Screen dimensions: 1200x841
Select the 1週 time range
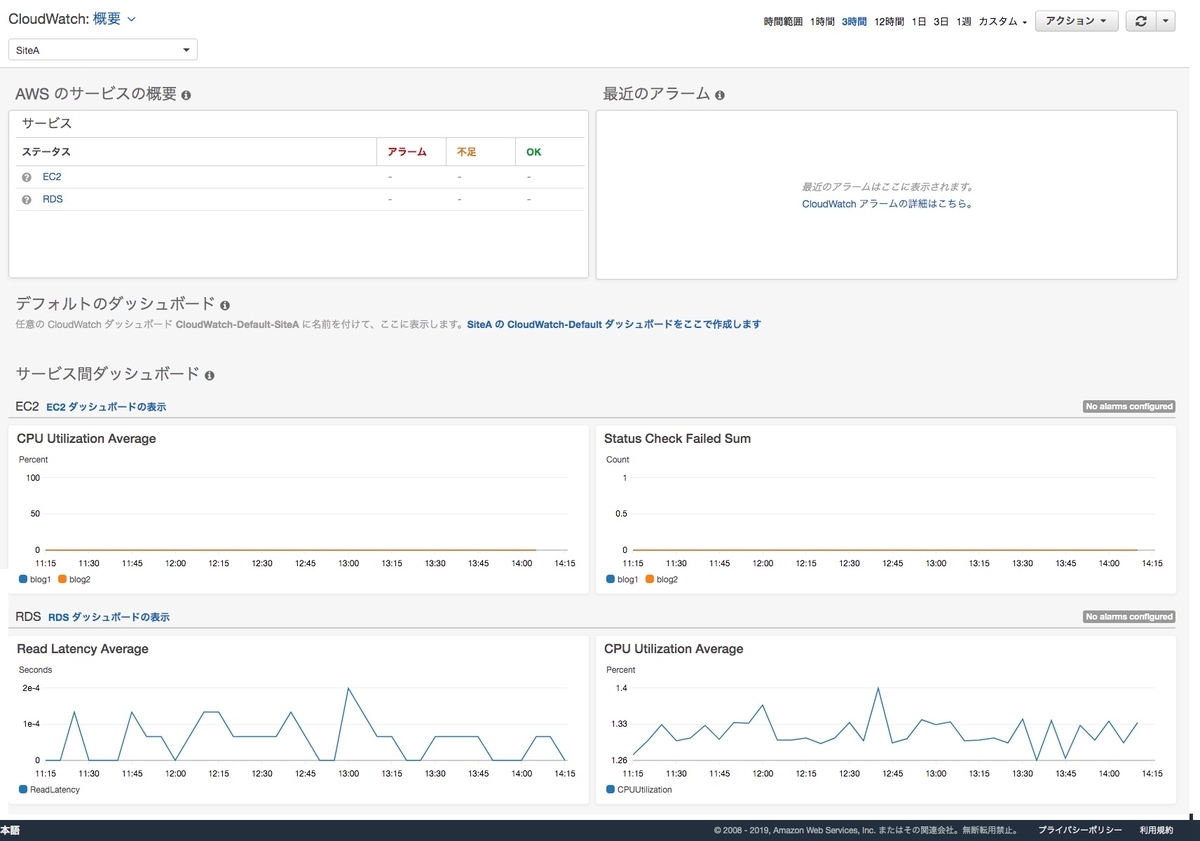click(x=963, y=21)
